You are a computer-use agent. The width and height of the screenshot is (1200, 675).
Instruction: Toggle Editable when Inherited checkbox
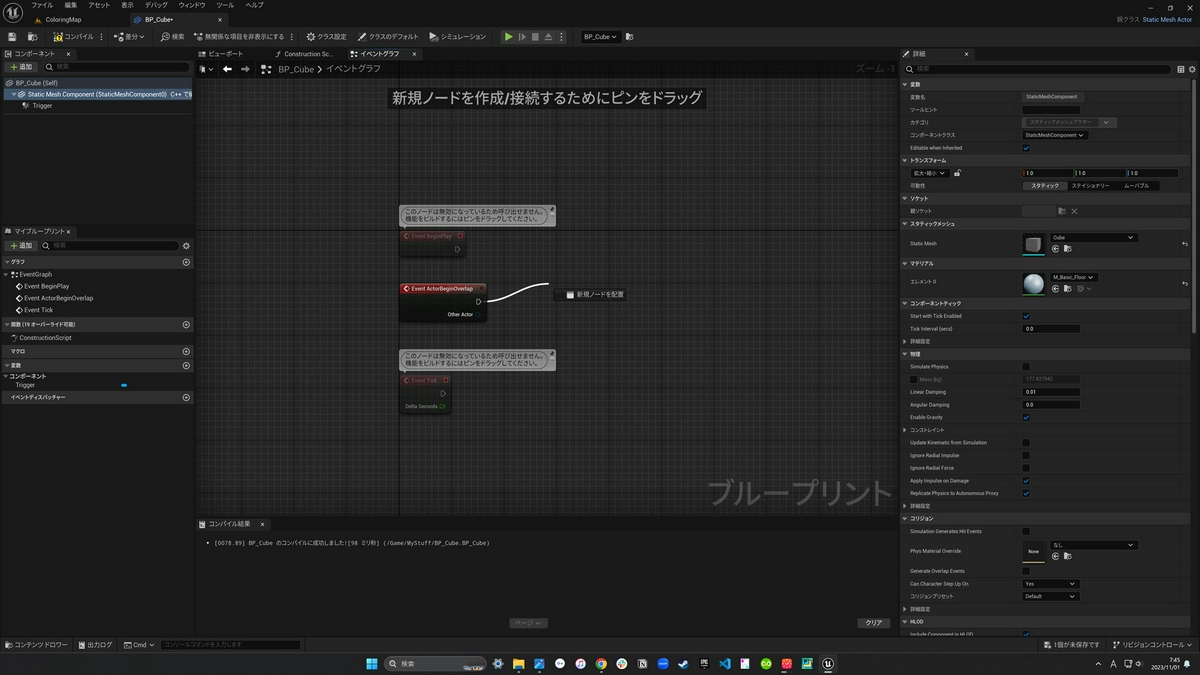pos(1026,147)
